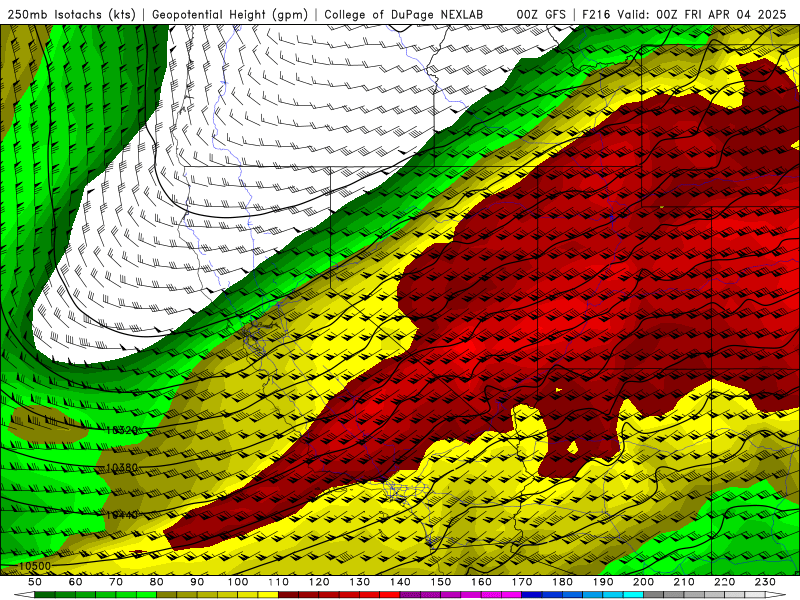Click the 10380 height contour label

pos(122,467)
